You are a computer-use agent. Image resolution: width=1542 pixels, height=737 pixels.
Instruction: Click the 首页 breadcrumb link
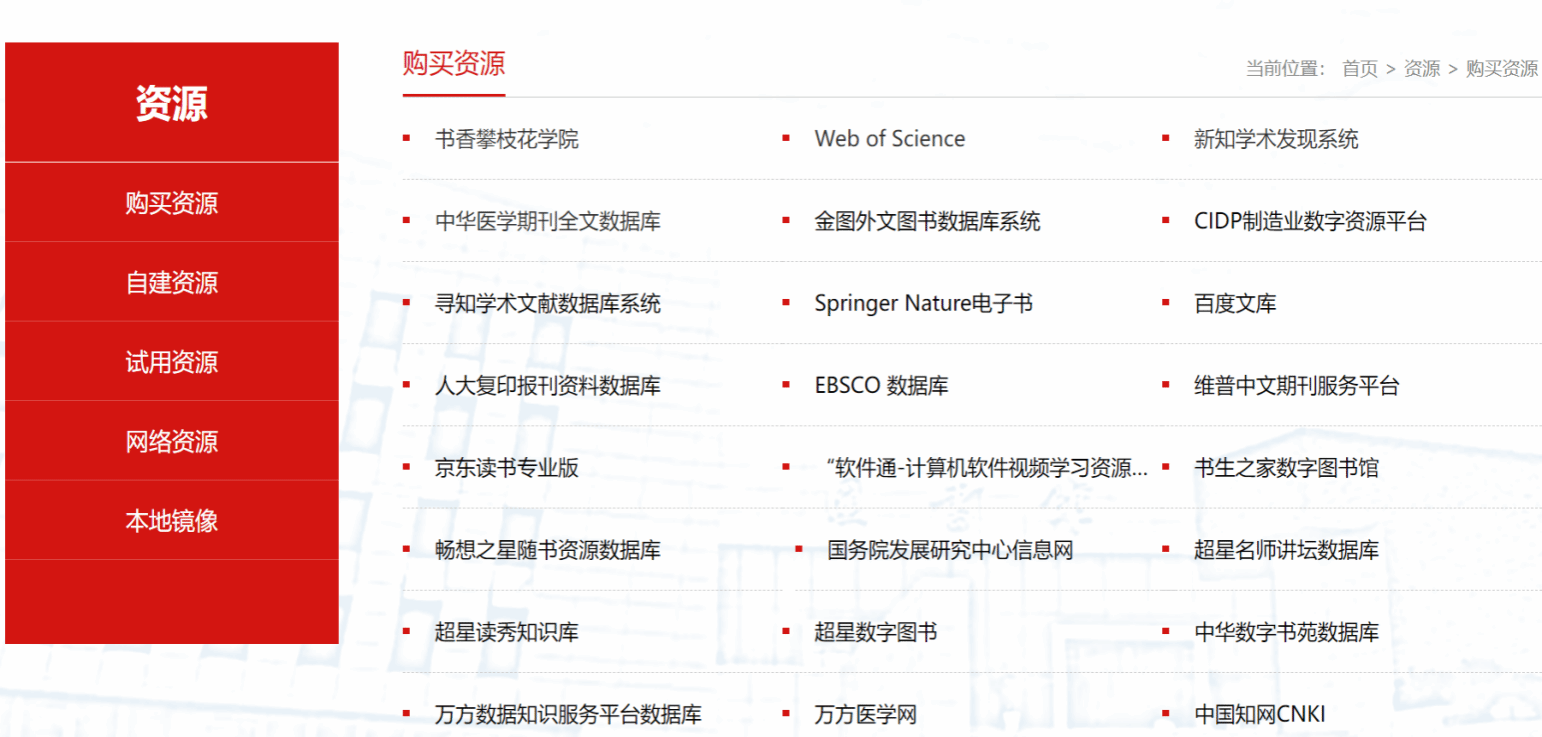[1359, 69]
